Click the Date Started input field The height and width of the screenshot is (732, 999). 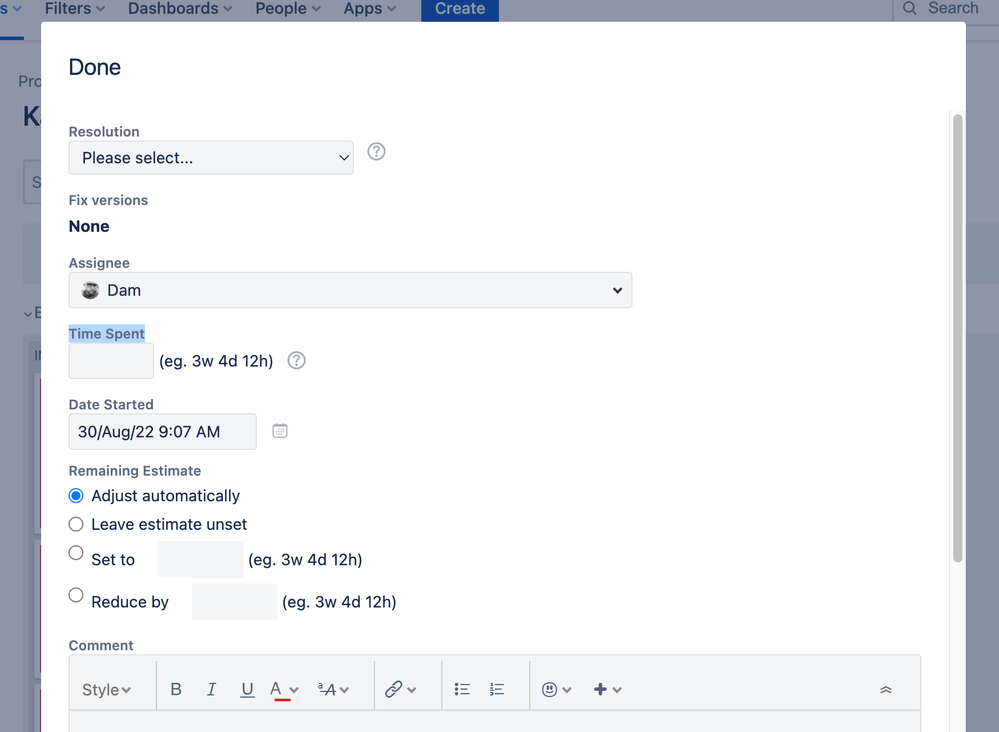point(162,431)
